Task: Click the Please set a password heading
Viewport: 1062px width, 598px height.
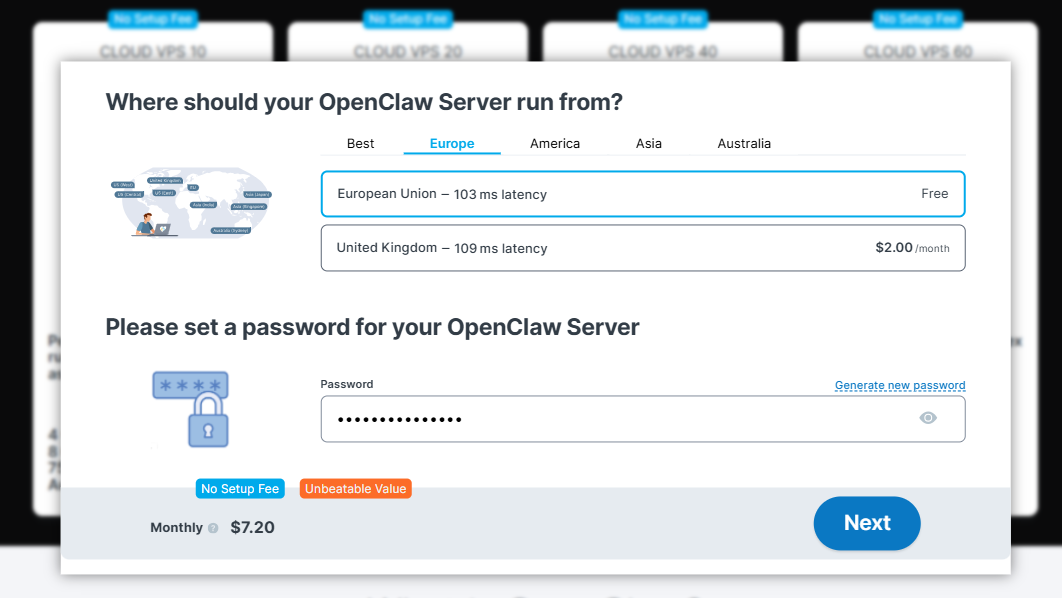Action: point(372,327)
